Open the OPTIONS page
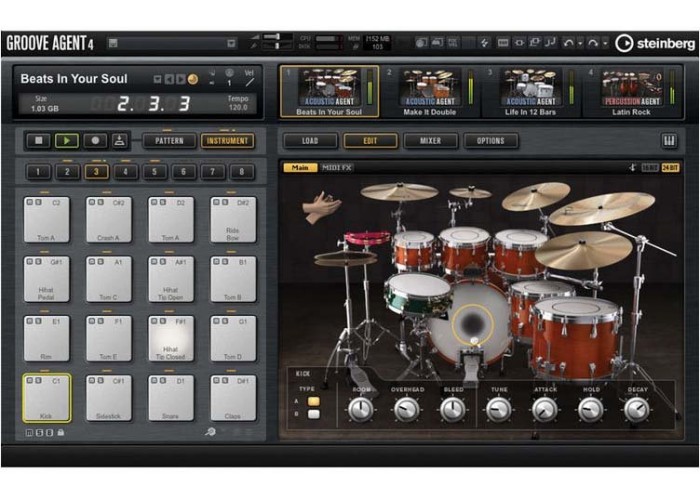The height and width of the screenshot is (500, 700). point(491,141)
